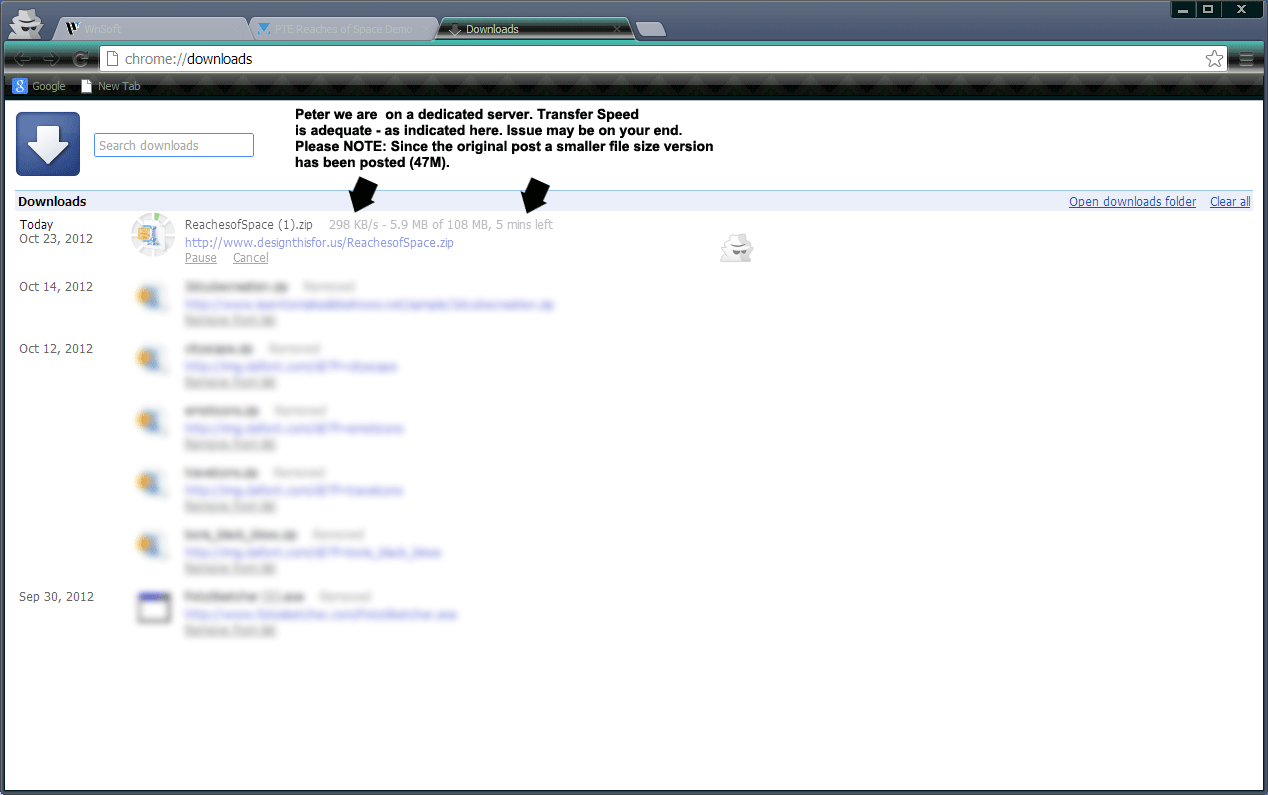Reload the current page
Screen dimensions: 1268x795
(81, 59)
